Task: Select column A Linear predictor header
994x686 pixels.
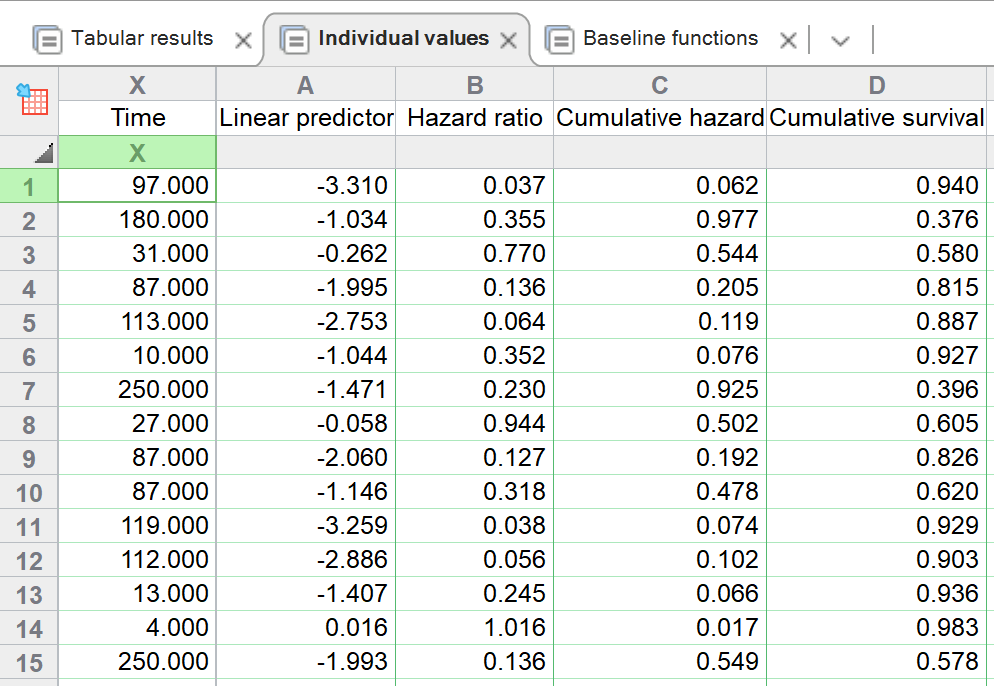Action: pyautogui.click(x=306, y=86)
